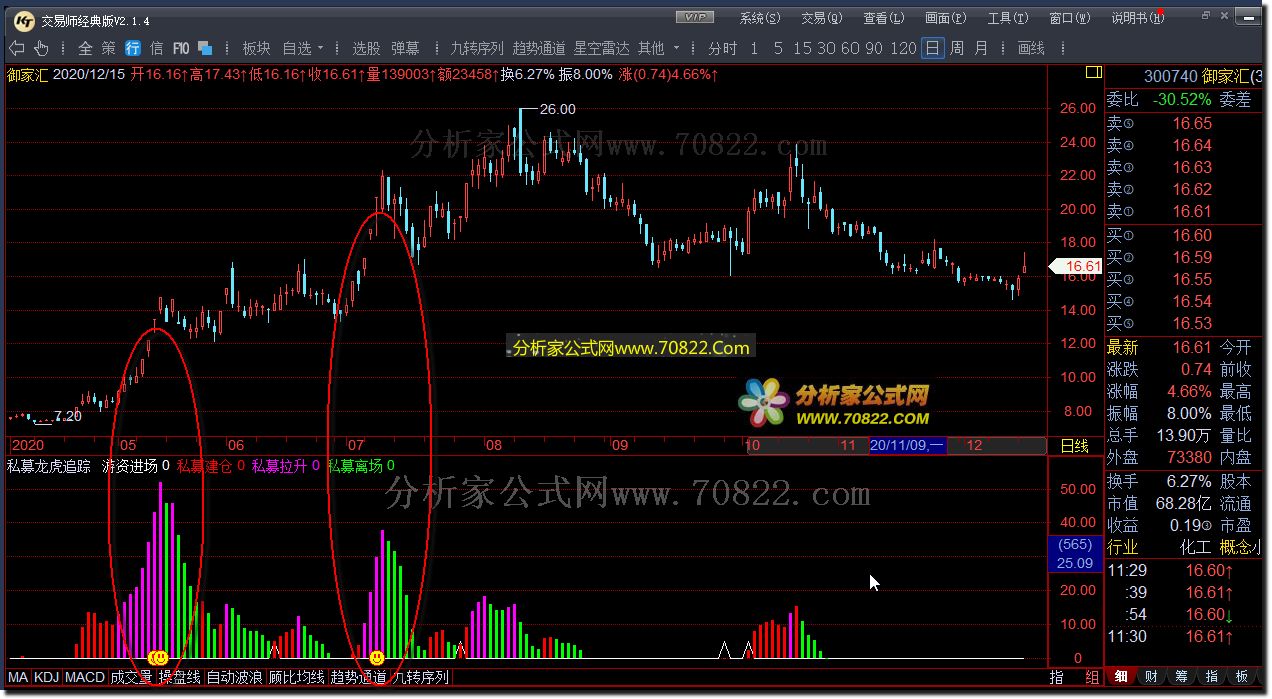The width and height of the screenshot is (1272, 699).
Task: Select the 板 sector tab
Action: [1242, 677]
